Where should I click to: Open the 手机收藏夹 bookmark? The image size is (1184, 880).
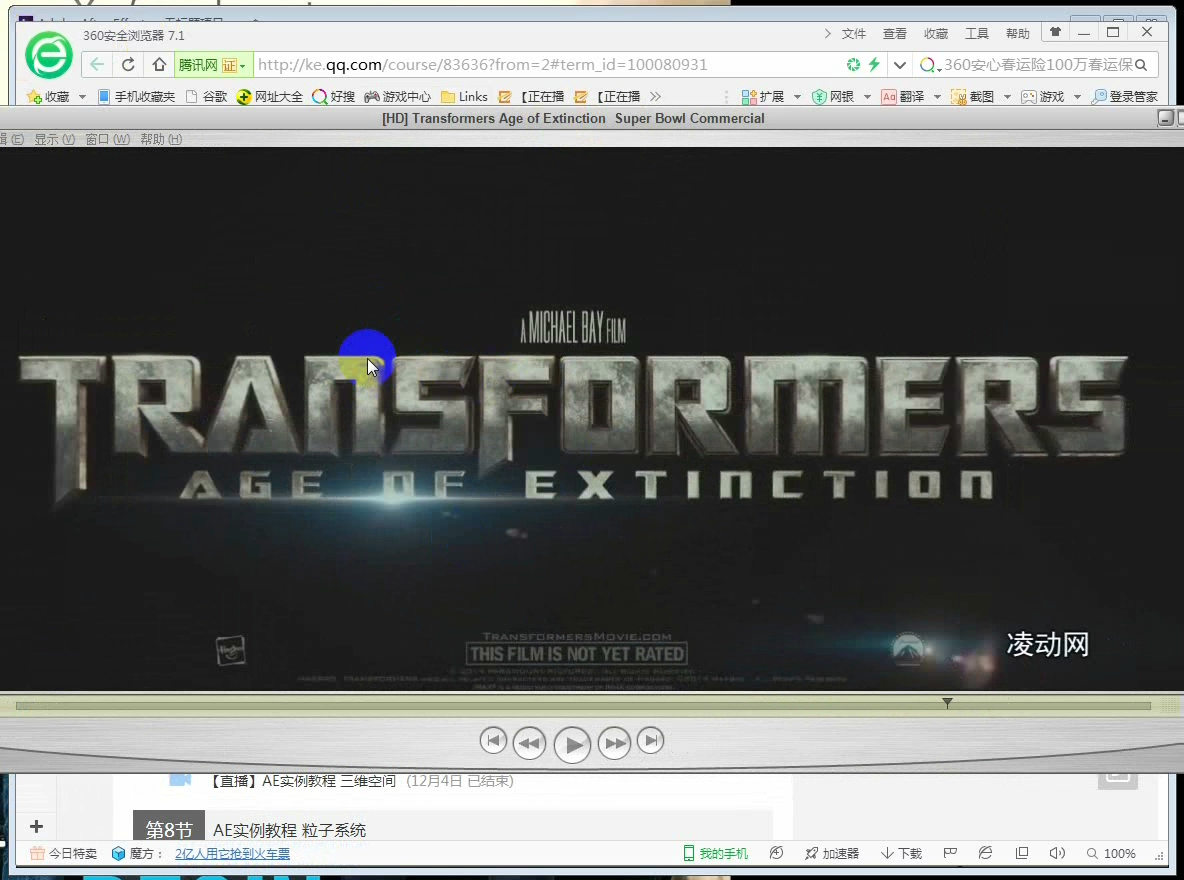pyautogui.click(x=136, y=97)
